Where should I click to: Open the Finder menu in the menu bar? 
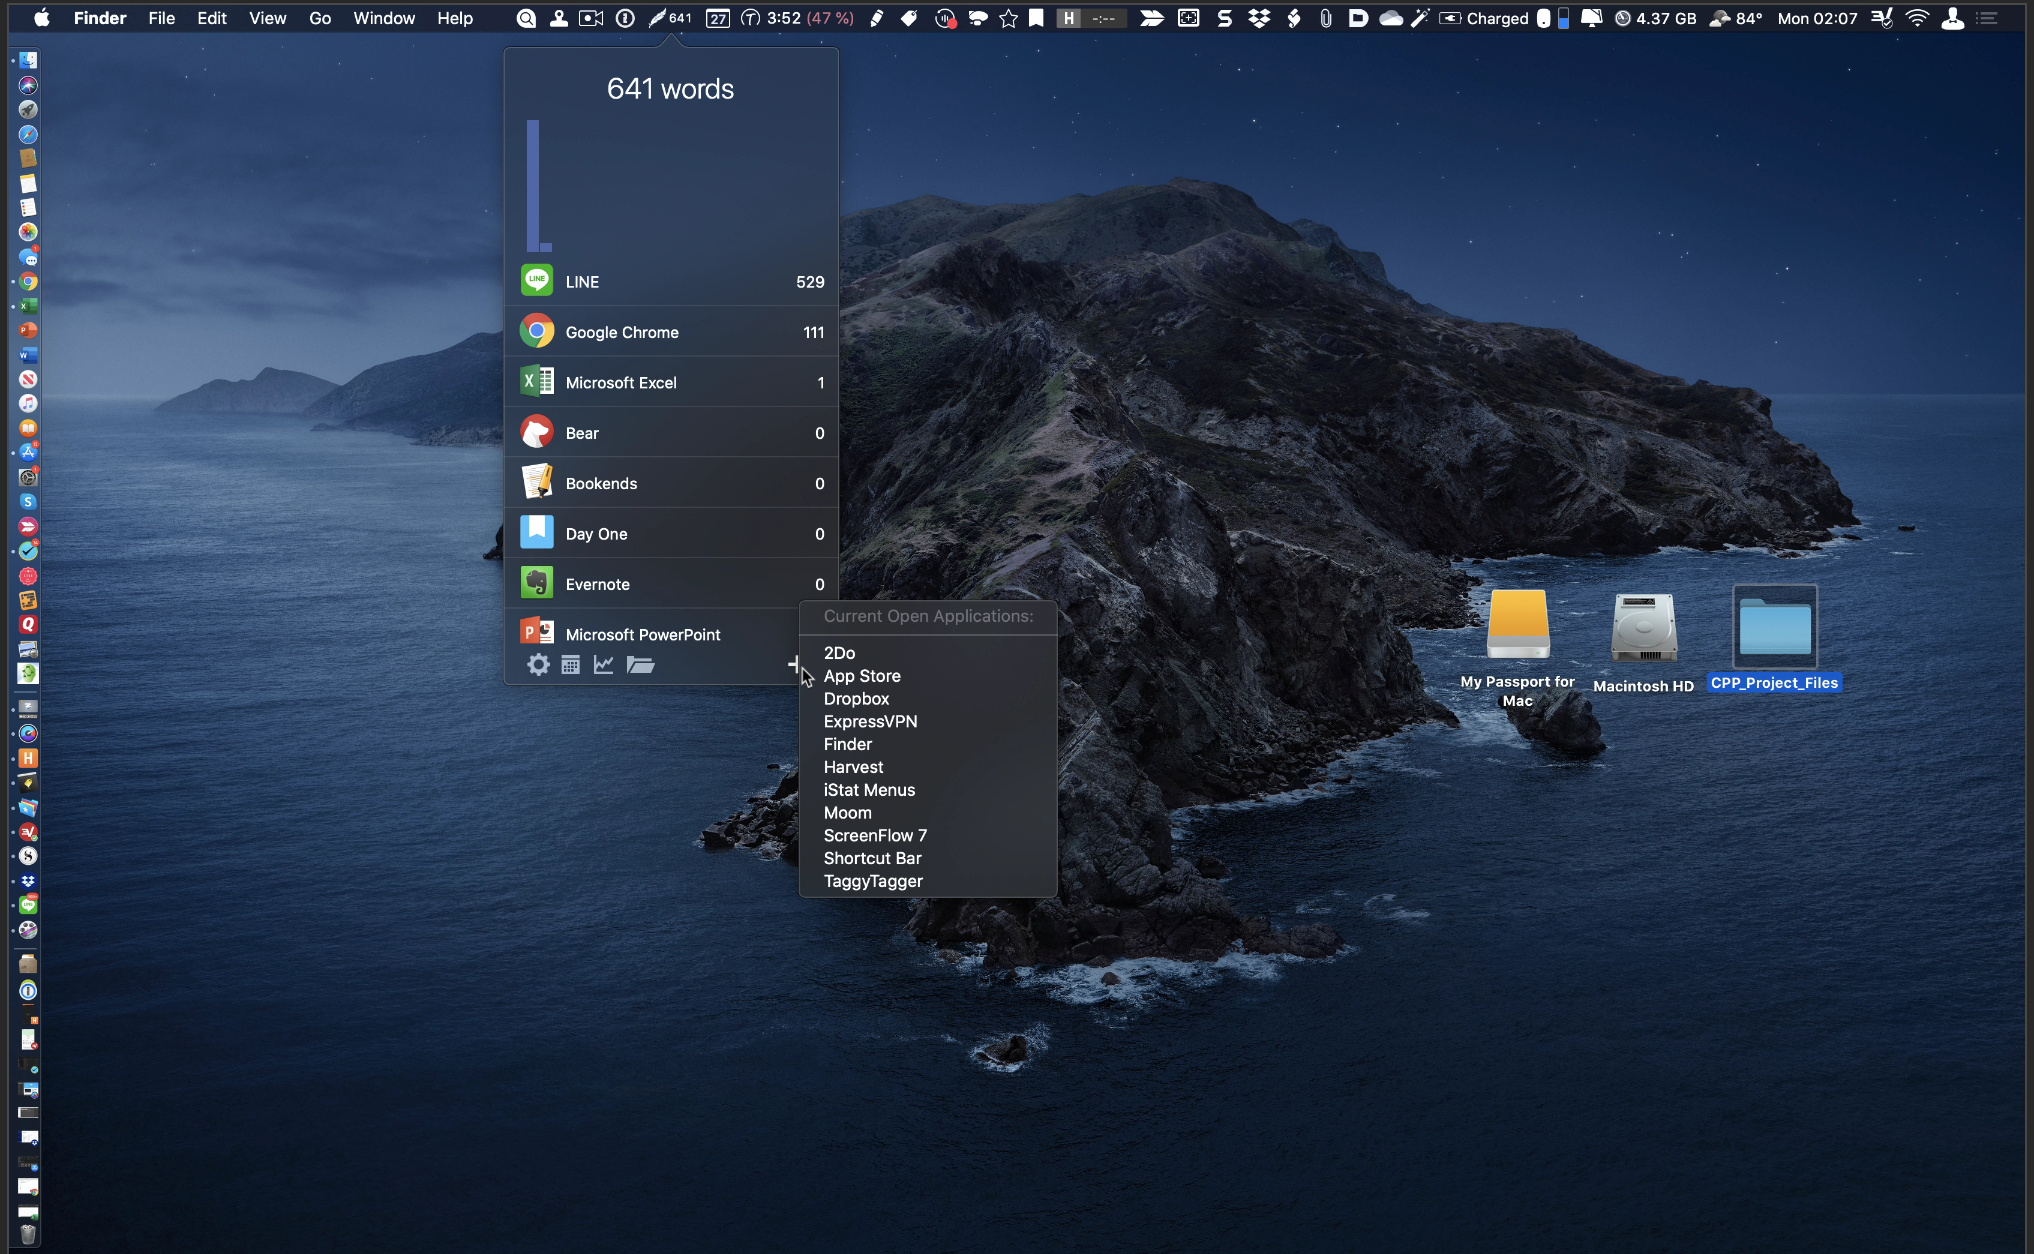pos(100,18)
